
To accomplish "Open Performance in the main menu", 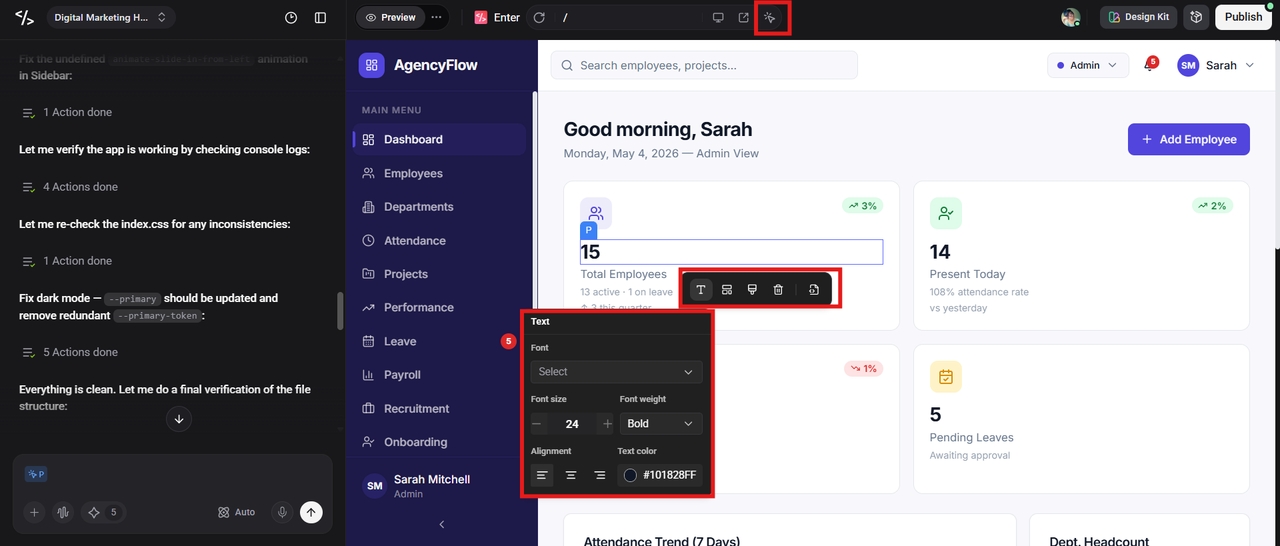I will (x=440, y=308).
